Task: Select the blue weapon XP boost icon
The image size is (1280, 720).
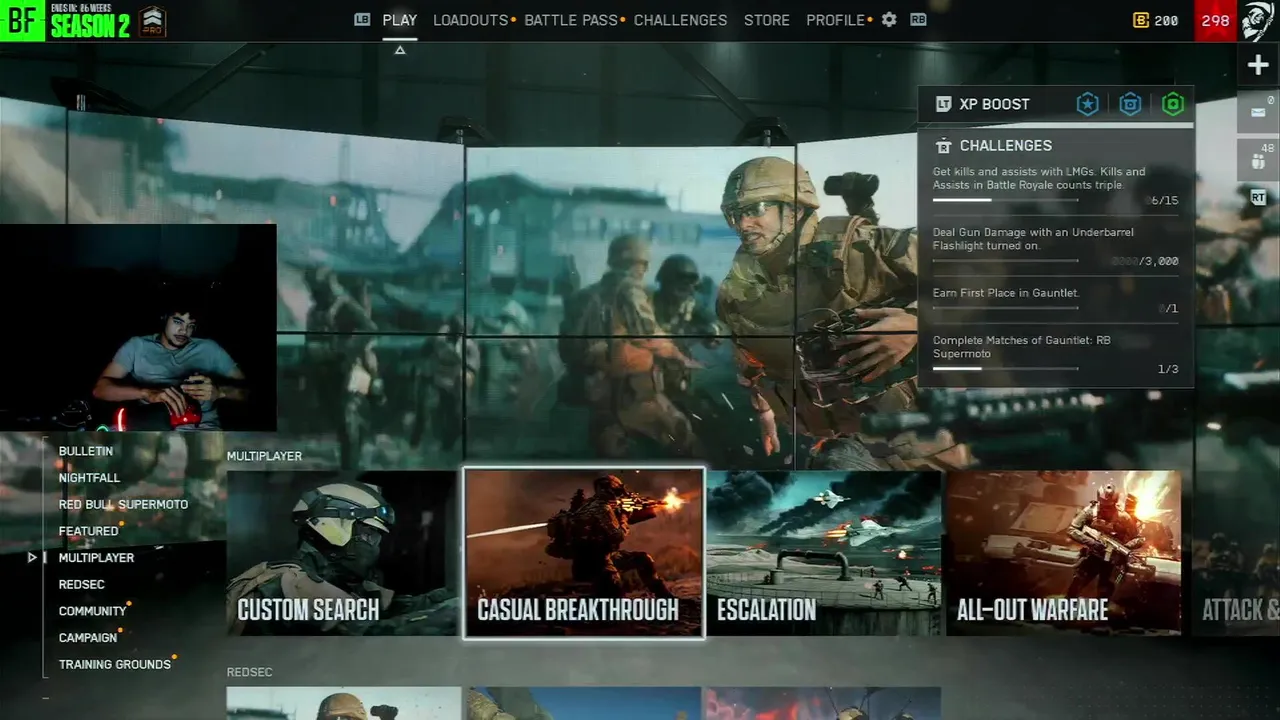Action: [1130, 104]
